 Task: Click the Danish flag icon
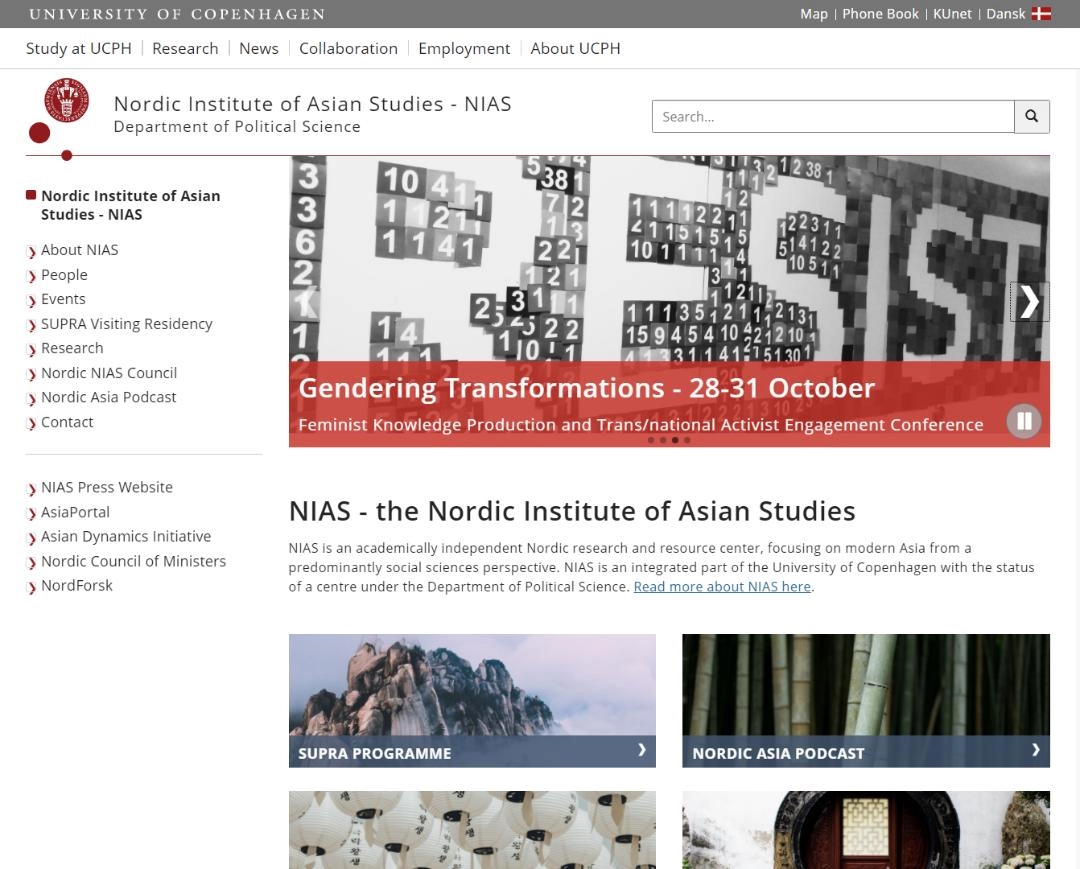pyautogui.click(x=1041, y=14)
